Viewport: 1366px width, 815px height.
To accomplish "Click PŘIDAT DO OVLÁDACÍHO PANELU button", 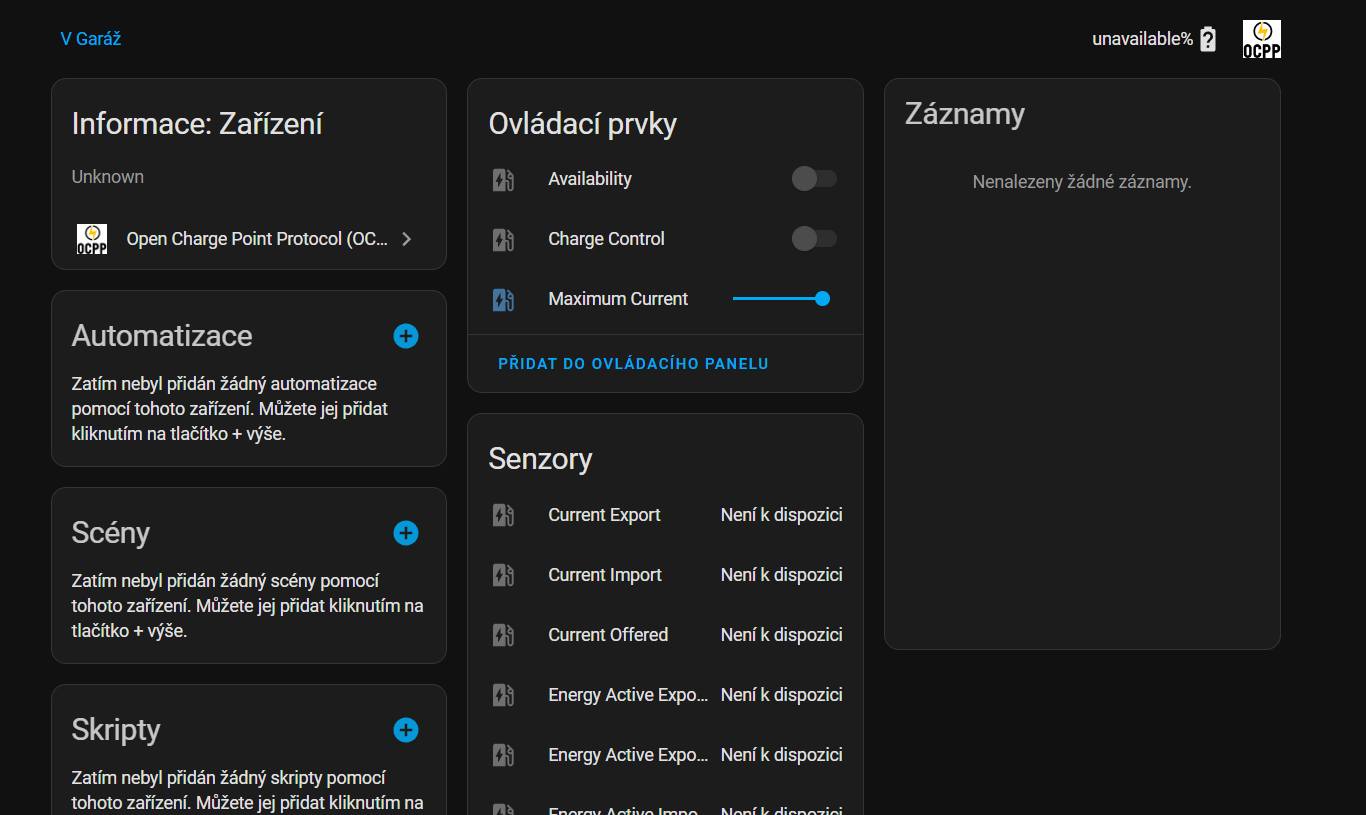I will tap(633, 364).
